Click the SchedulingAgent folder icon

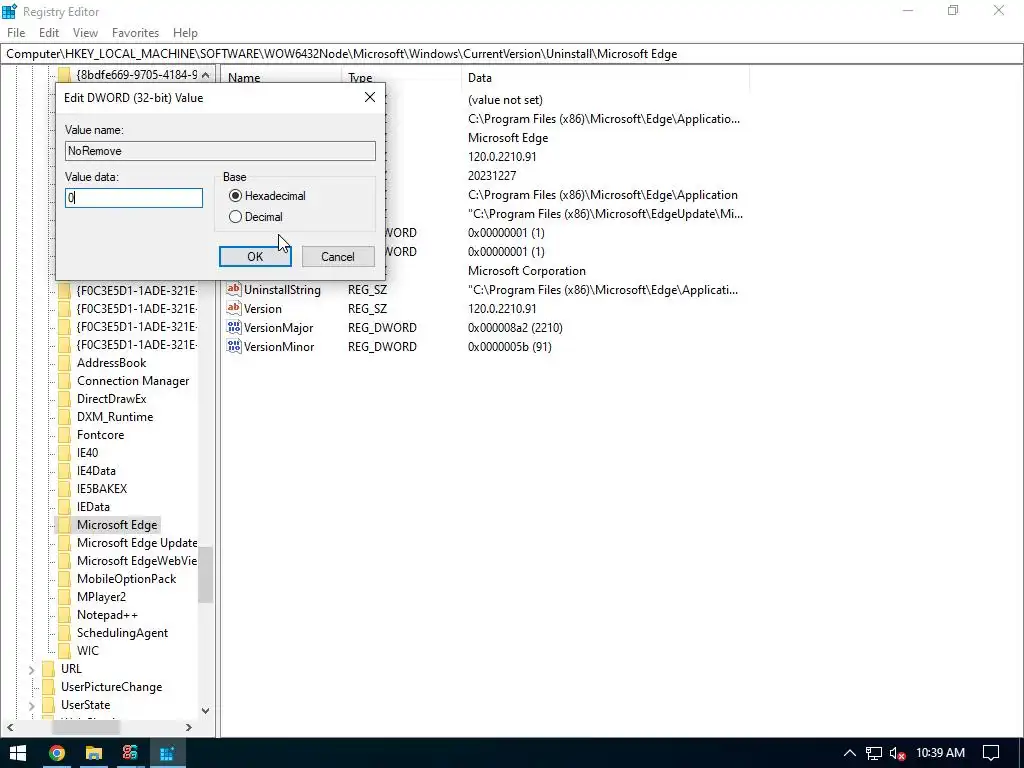64,633
